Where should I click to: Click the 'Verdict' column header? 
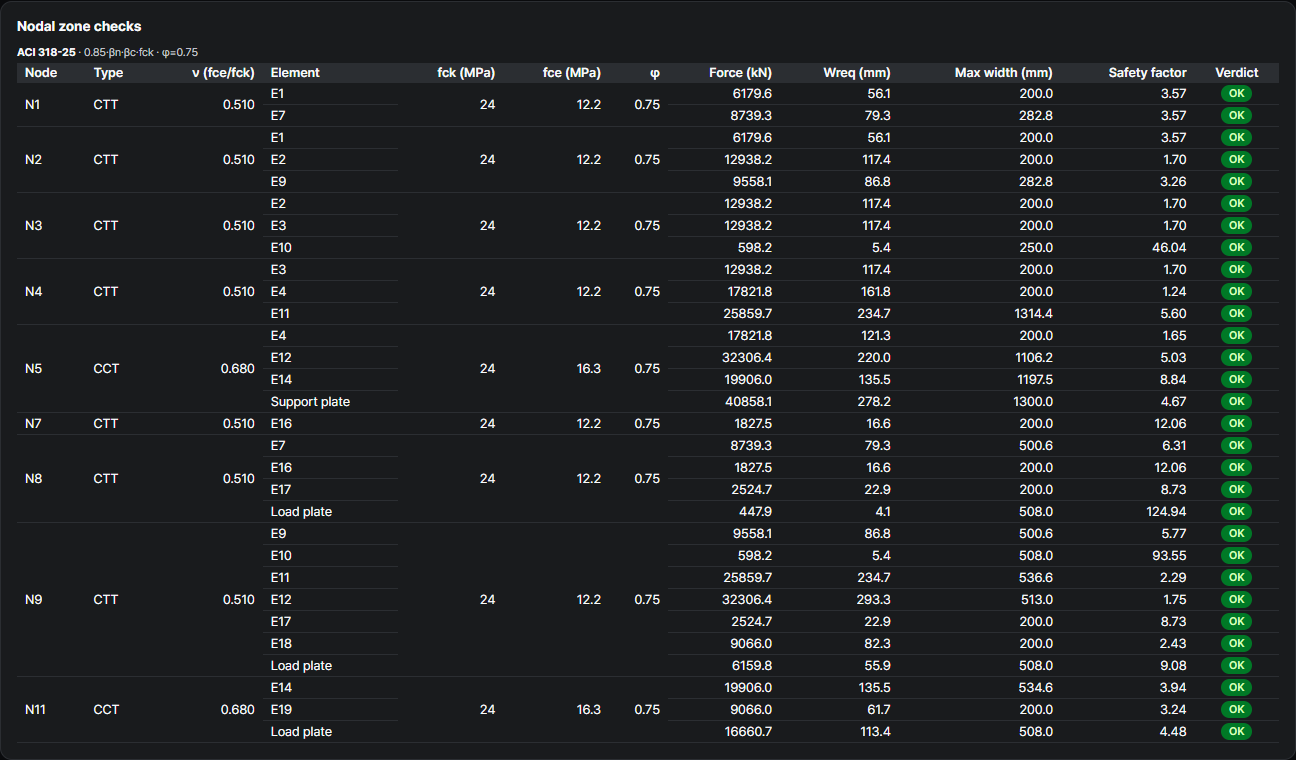point(1237,73)
